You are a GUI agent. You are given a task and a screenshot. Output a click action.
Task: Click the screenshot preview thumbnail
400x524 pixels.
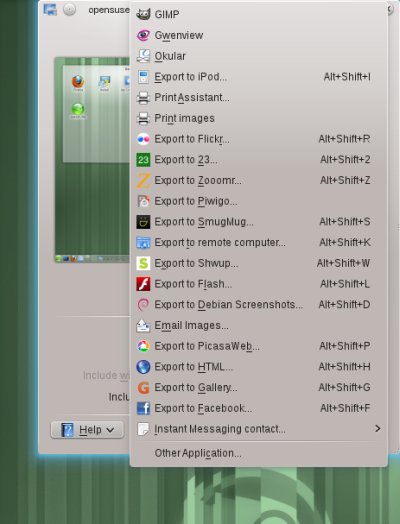93,160
